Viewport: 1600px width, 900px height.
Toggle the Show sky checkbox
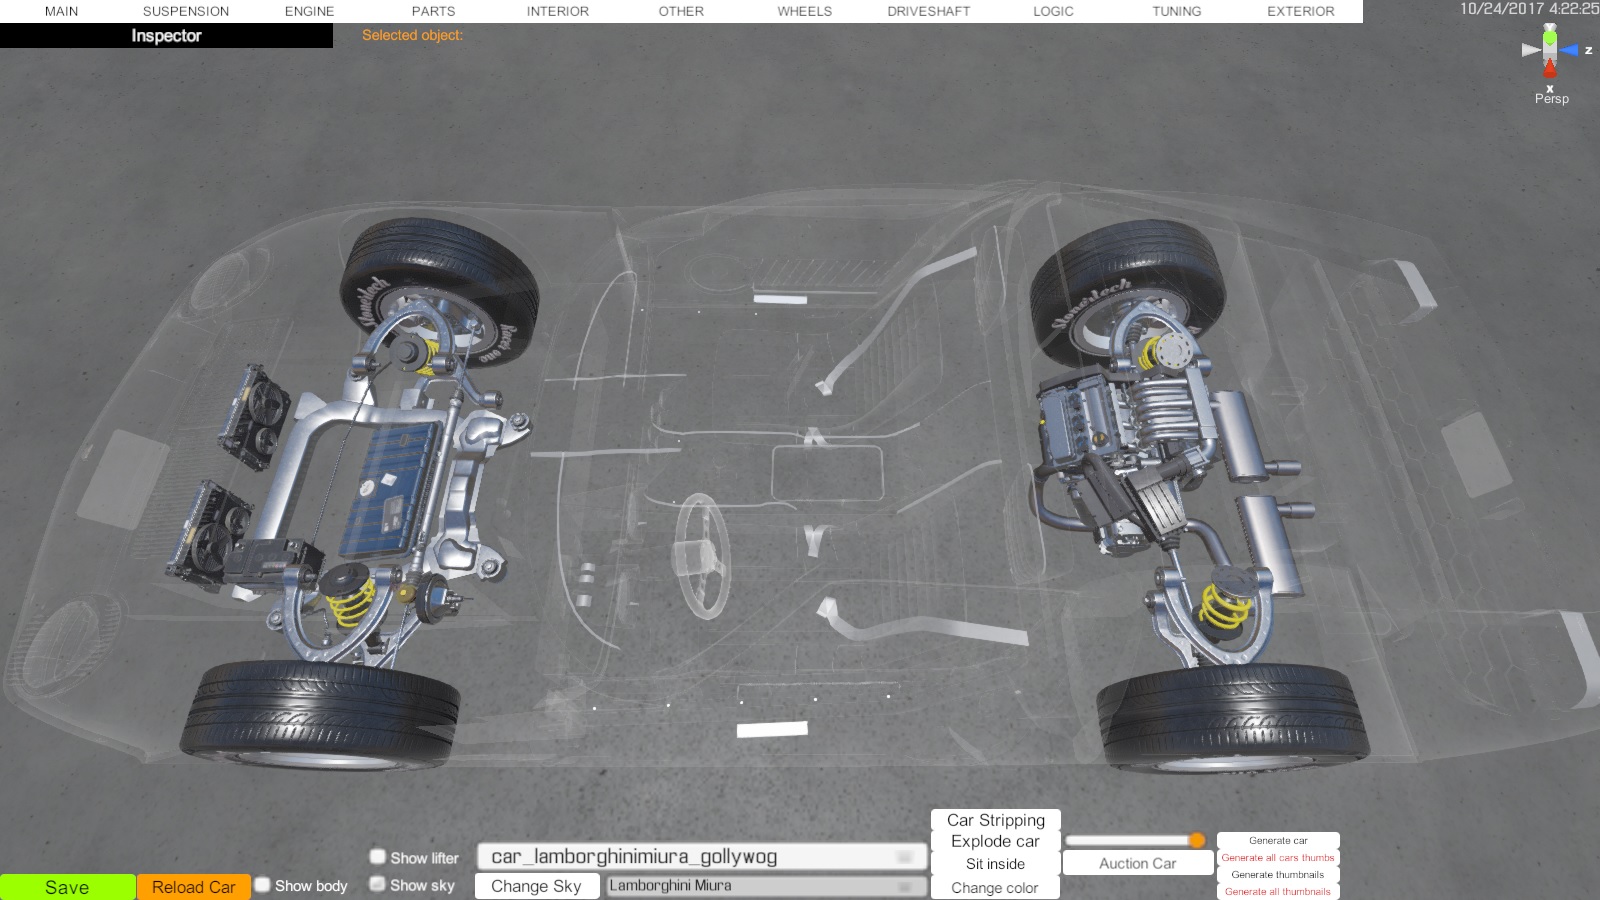[378, 884]
